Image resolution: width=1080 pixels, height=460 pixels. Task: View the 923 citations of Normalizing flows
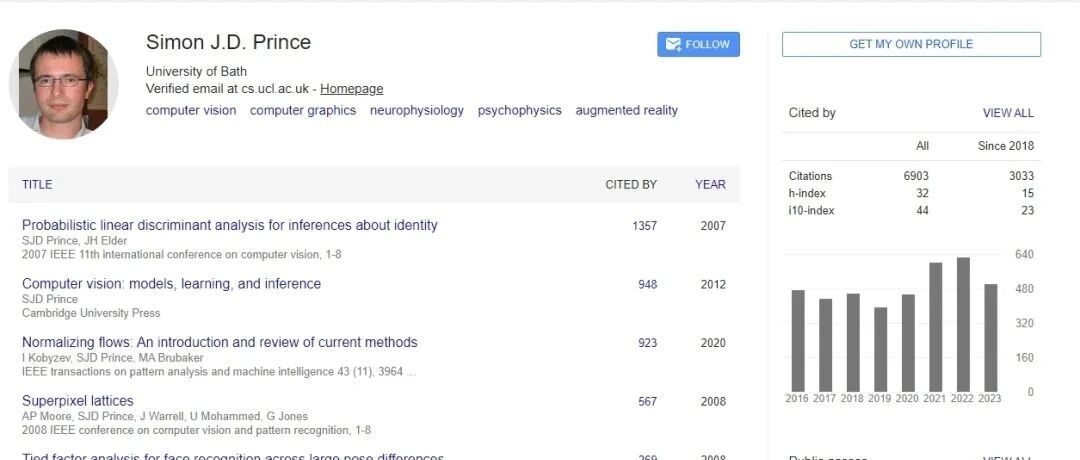[647, 343]
